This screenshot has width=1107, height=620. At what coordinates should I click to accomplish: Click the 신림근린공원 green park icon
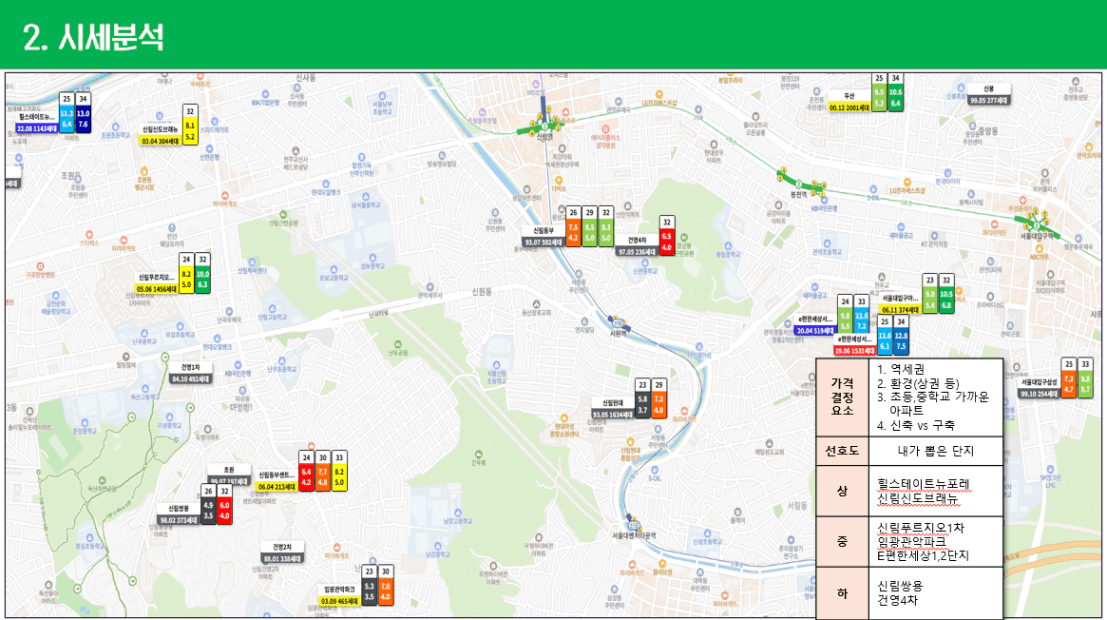(283, 215)
